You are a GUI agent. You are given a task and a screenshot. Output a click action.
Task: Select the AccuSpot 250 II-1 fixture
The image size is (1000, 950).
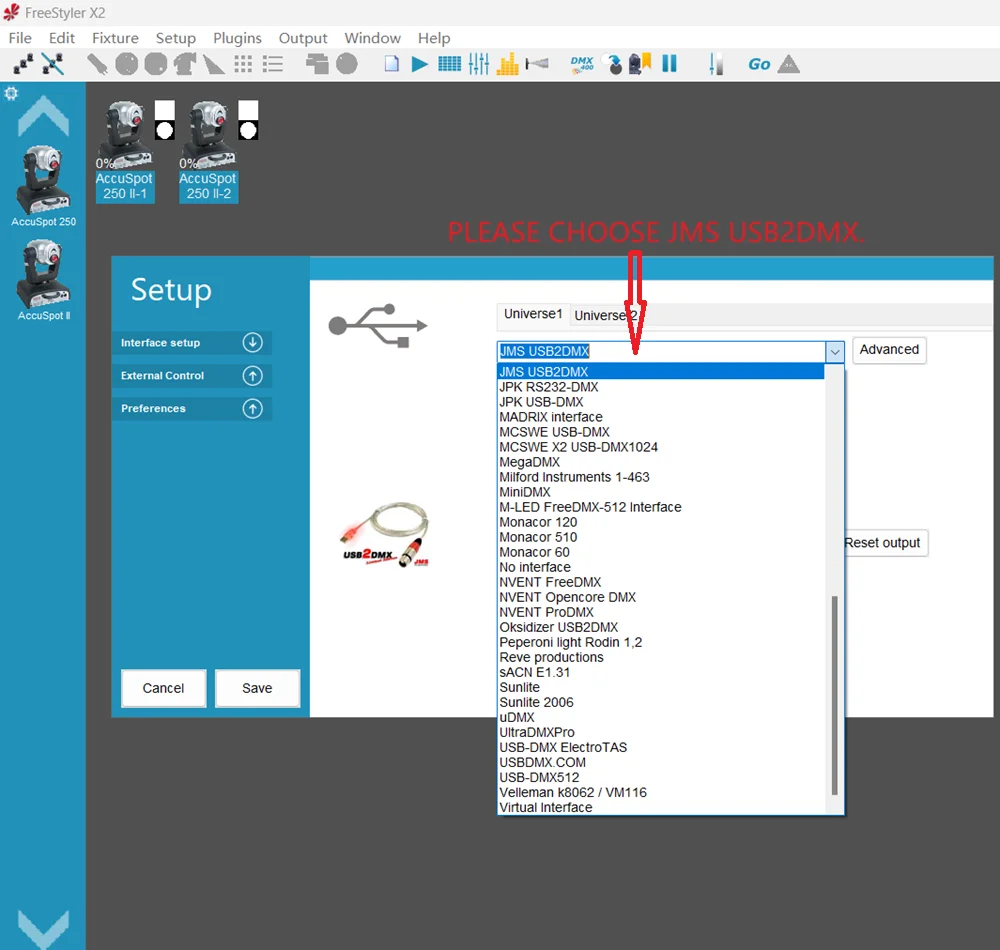pyautogui.click(x=124, y=152)
